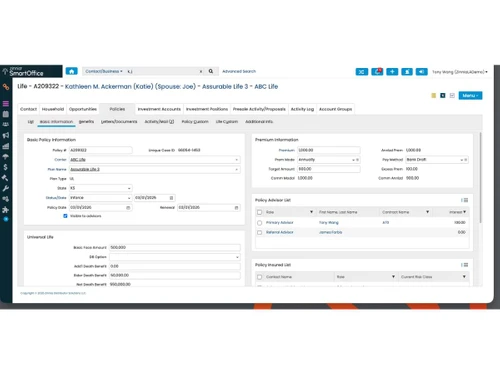Open Kathleen M. Ackerman contact link
Viewport: 500px width, 375px height.
click(130, 87)
